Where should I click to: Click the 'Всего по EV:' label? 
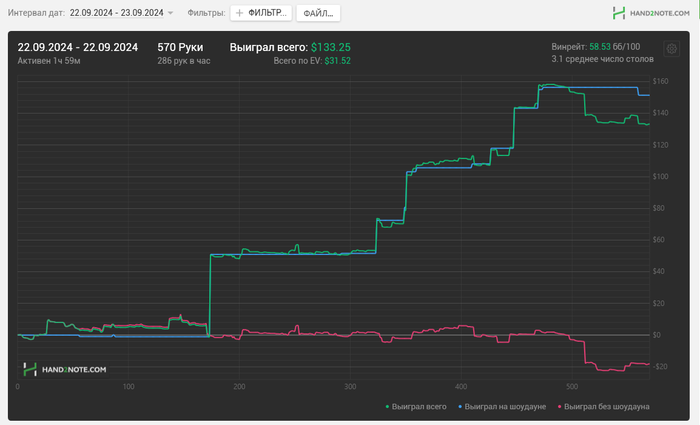pyautogui.click(x=298, y=61)
